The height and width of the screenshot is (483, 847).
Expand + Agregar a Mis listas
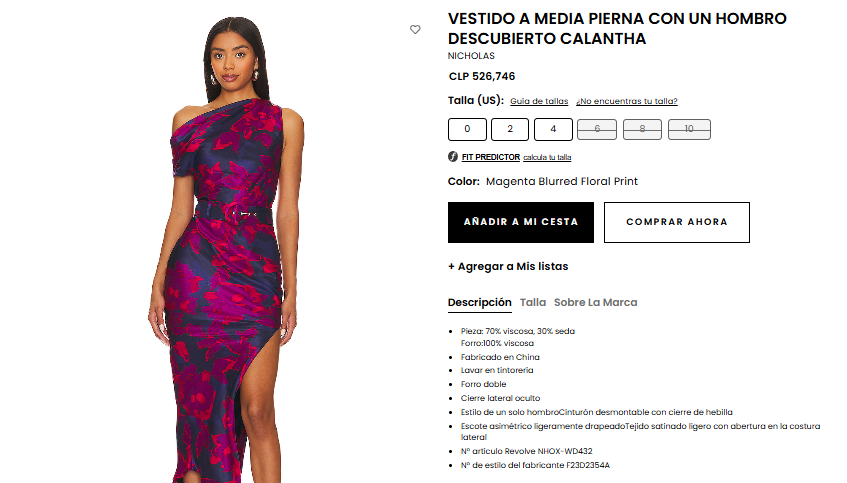tap(508, 266)
